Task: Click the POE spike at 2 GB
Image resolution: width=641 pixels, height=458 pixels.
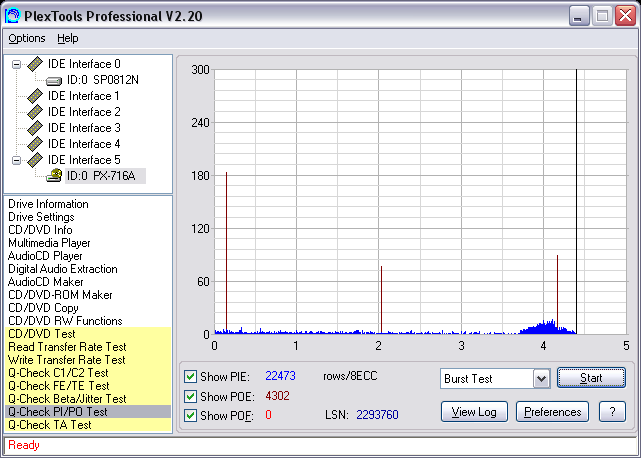Action: pyautogui.click(x=381, y=299)
